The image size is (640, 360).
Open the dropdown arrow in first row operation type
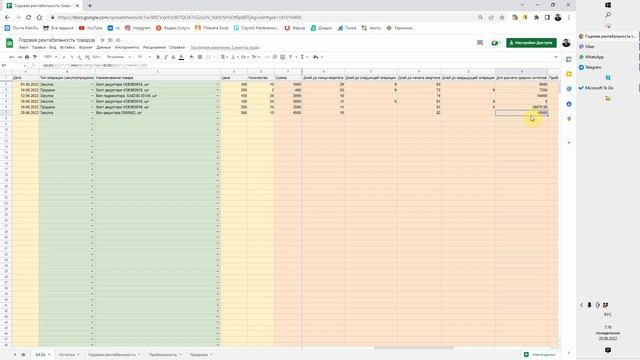pyautogui.click(x=92, y=84)
